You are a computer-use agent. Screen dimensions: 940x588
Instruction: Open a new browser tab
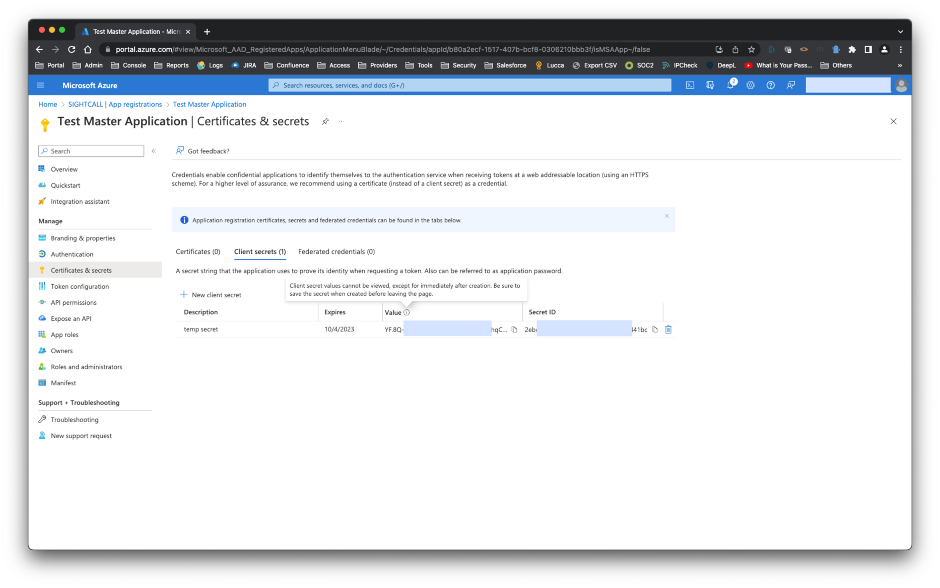coord(207,31)
